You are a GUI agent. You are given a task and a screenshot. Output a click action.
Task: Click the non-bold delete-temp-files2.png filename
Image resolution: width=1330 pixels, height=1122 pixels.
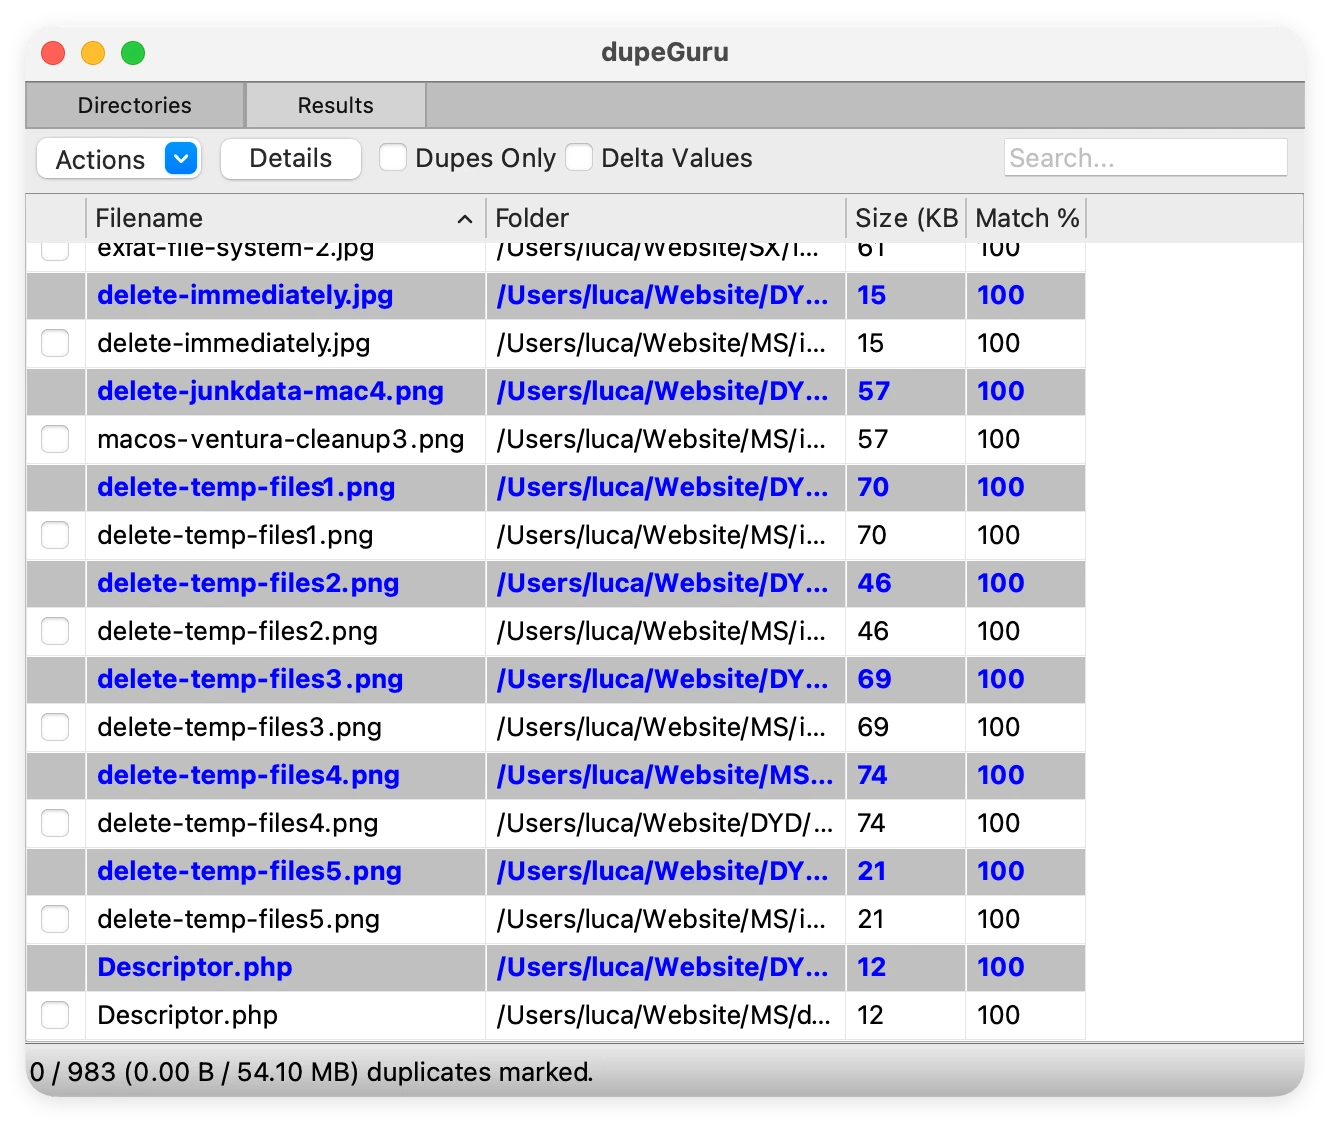pos(237,631)
